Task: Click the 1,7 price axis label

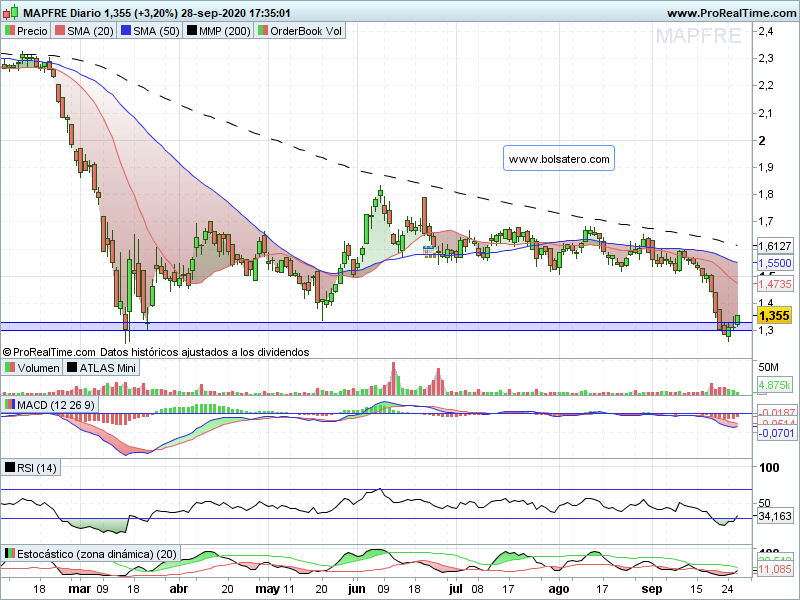Action: pyautogui.click(x=766, y=221)
